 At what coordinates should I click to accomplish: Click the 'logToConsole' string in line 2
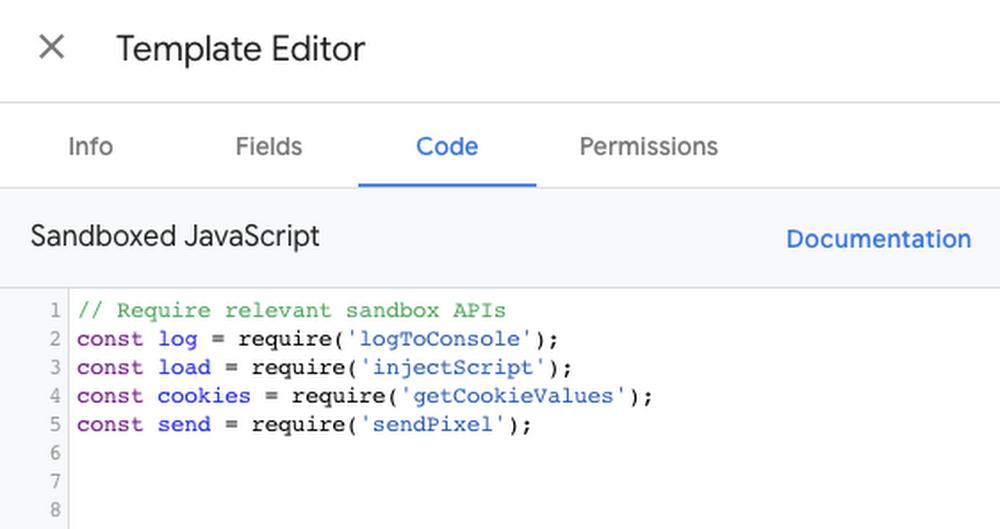(x=439, y=339)
